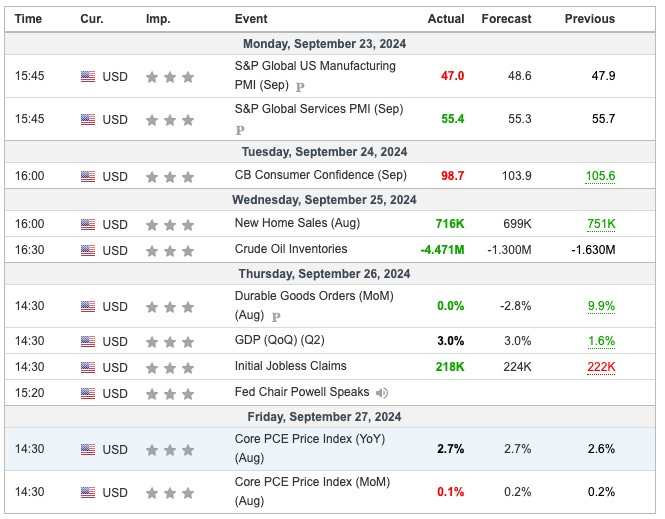This screenshot has height=519, width=665.
Task: Click revised previous value 105.6
Action: (600, 176)
